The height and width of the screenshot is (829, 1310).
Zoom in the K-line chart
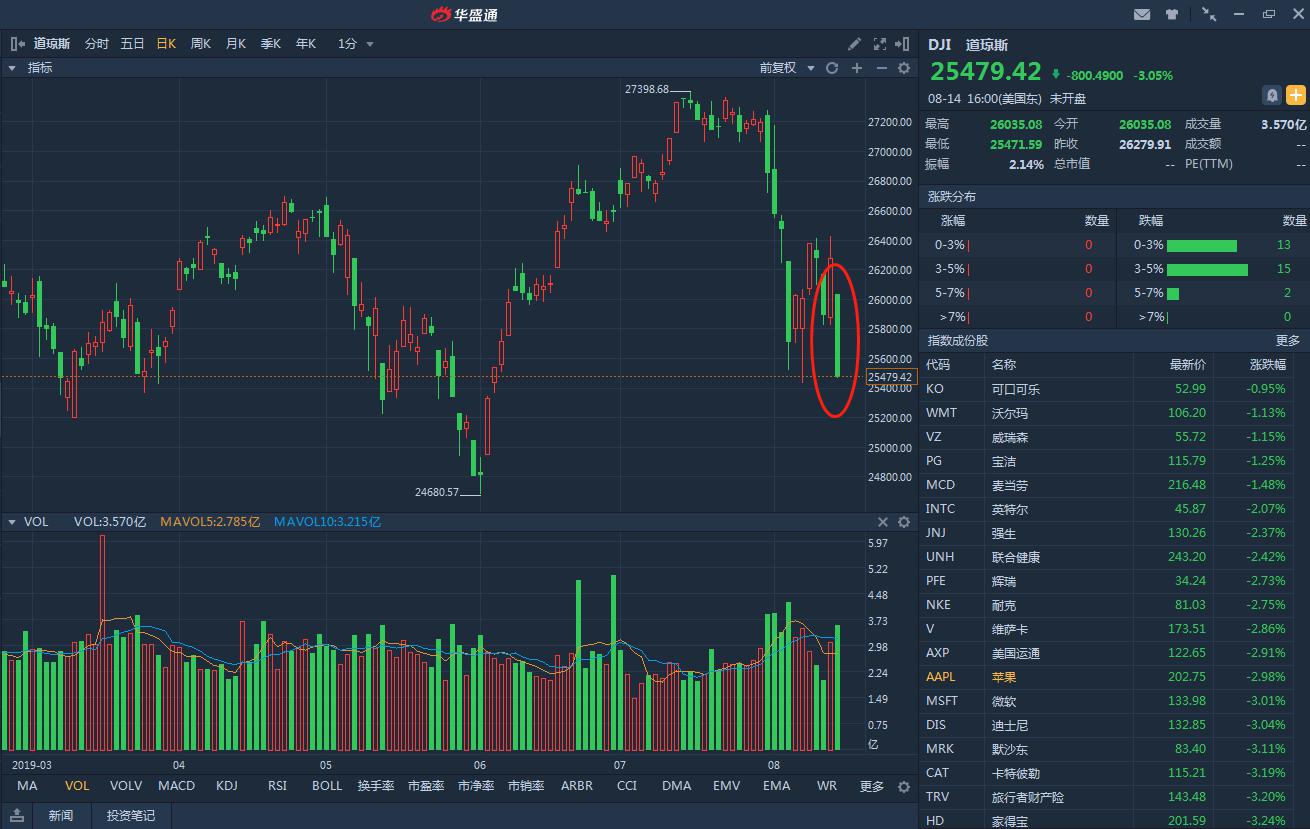point(857,68)
